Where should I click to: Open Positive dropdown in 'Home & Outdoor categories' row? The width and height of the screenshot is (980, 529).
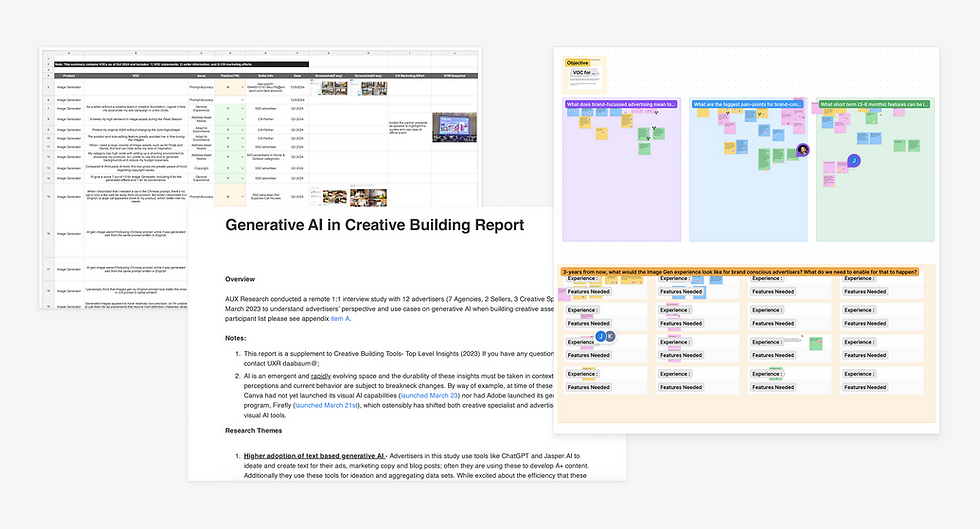(242, 157)
